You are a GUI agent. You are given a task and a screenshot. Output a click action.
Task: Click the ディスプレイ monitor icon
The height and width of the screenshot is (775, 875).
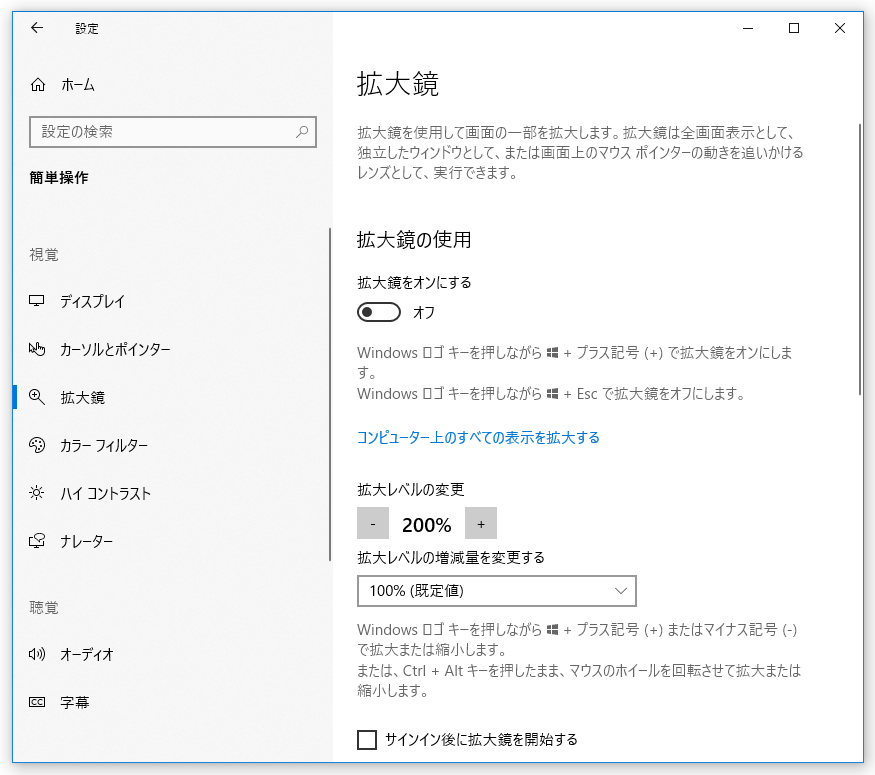[37, 301]
